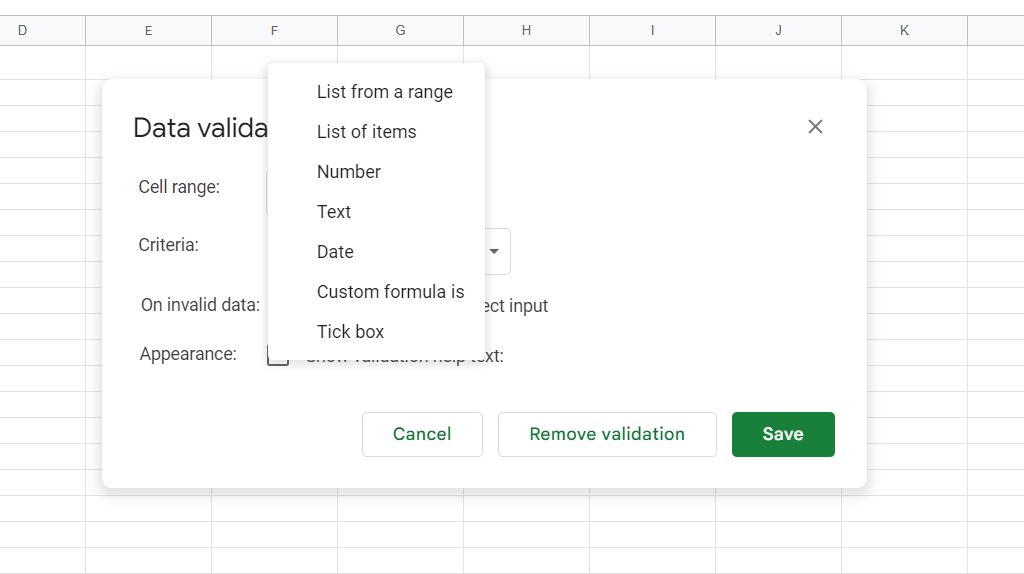Screen dimensions: 1024x574
Task: Expand the second criteria dropdown arrow
Action: 494,252
